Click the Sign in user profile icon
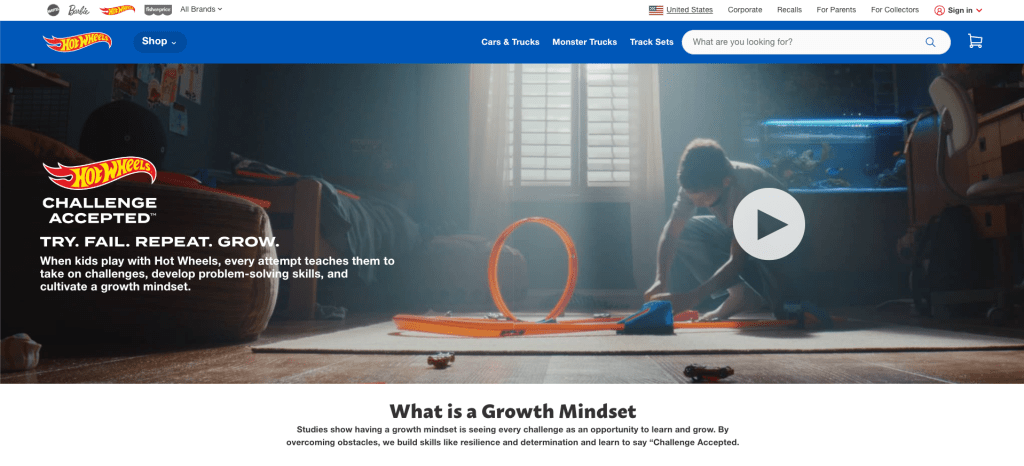The image size is (1024, 466). tap(939, 10)
